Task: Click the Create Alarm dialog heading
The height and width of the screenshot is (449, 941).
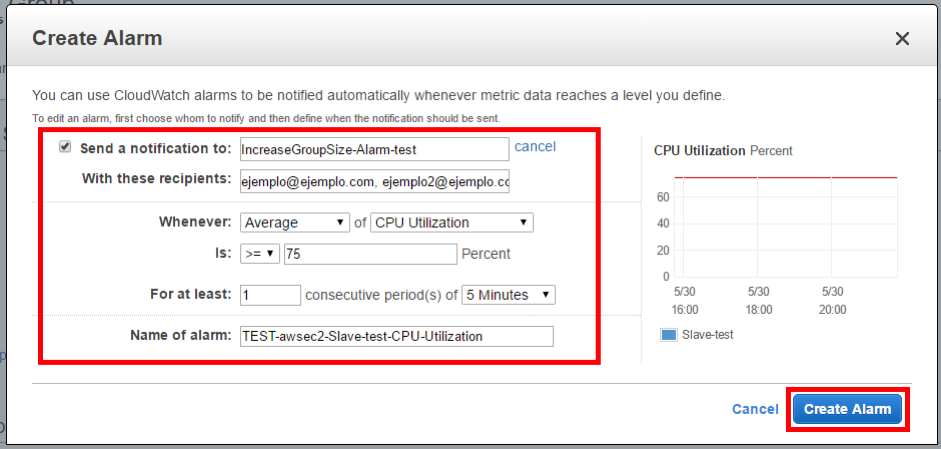Action: pos(97,39)
